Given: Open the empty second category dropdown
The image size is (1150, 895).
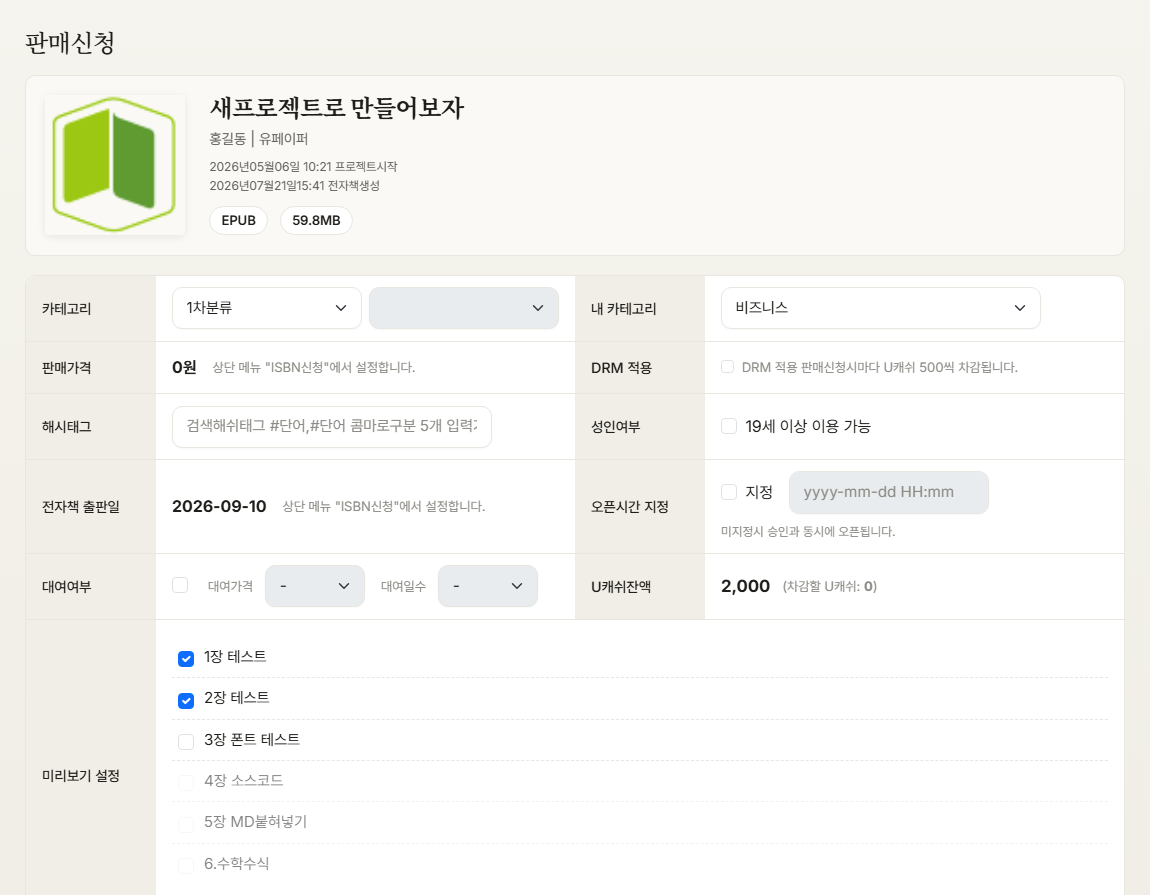Looking at the screenshot, I should 464,308.
